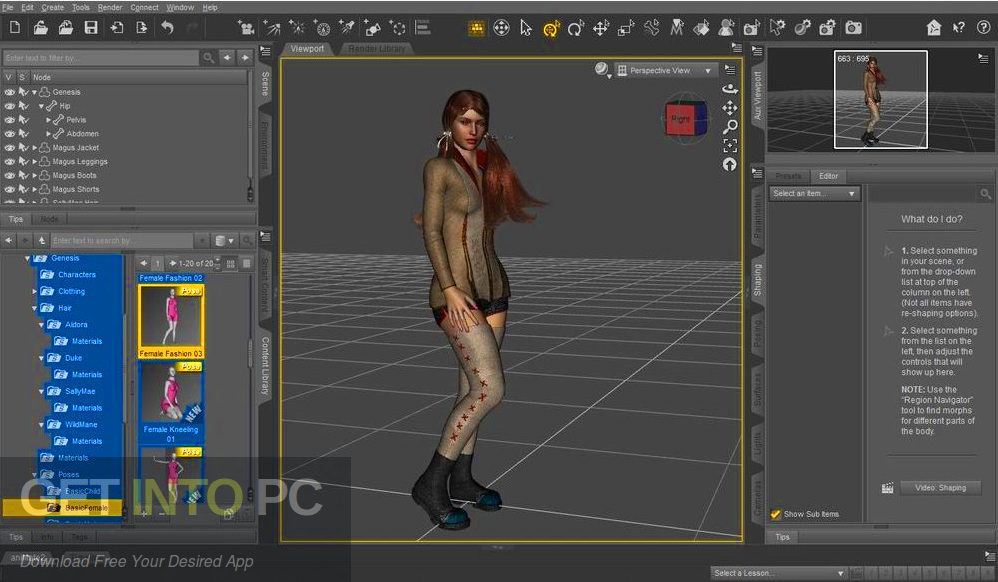Viewport: 998px width, 582px height.
Task: Open the File menu
Action: (8, 7)
